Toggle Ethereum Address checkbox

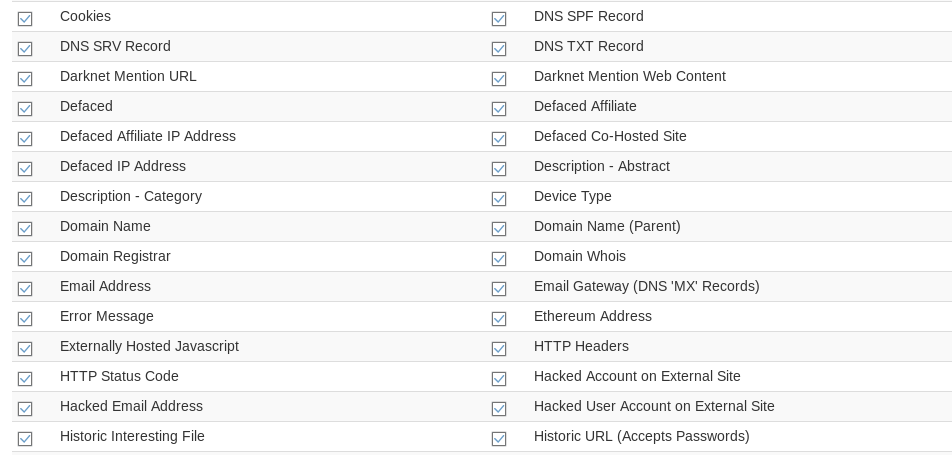tap(499, 318)
